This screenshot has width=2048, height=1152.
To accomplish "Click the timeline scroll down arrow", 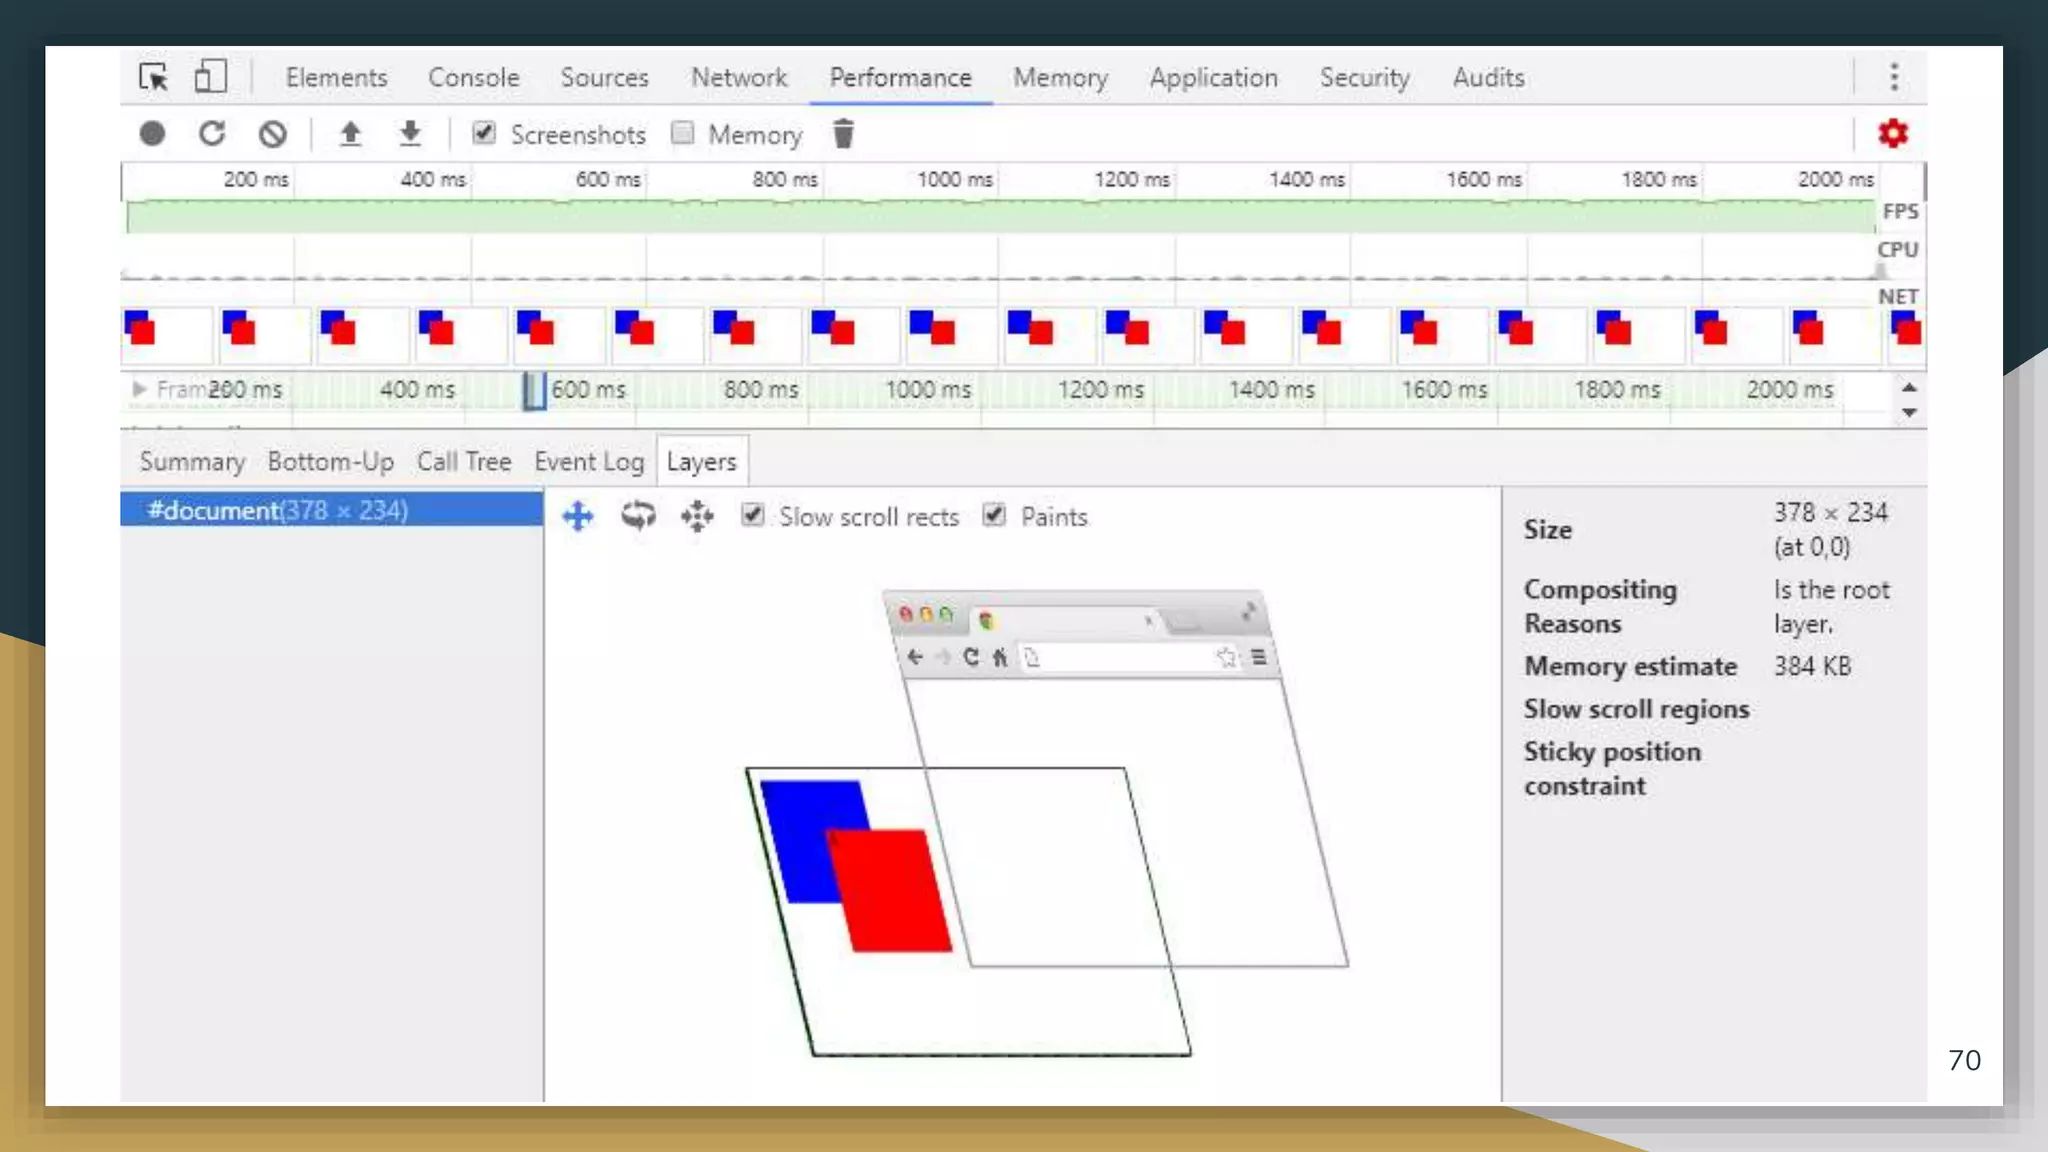I will [1909, 412].
